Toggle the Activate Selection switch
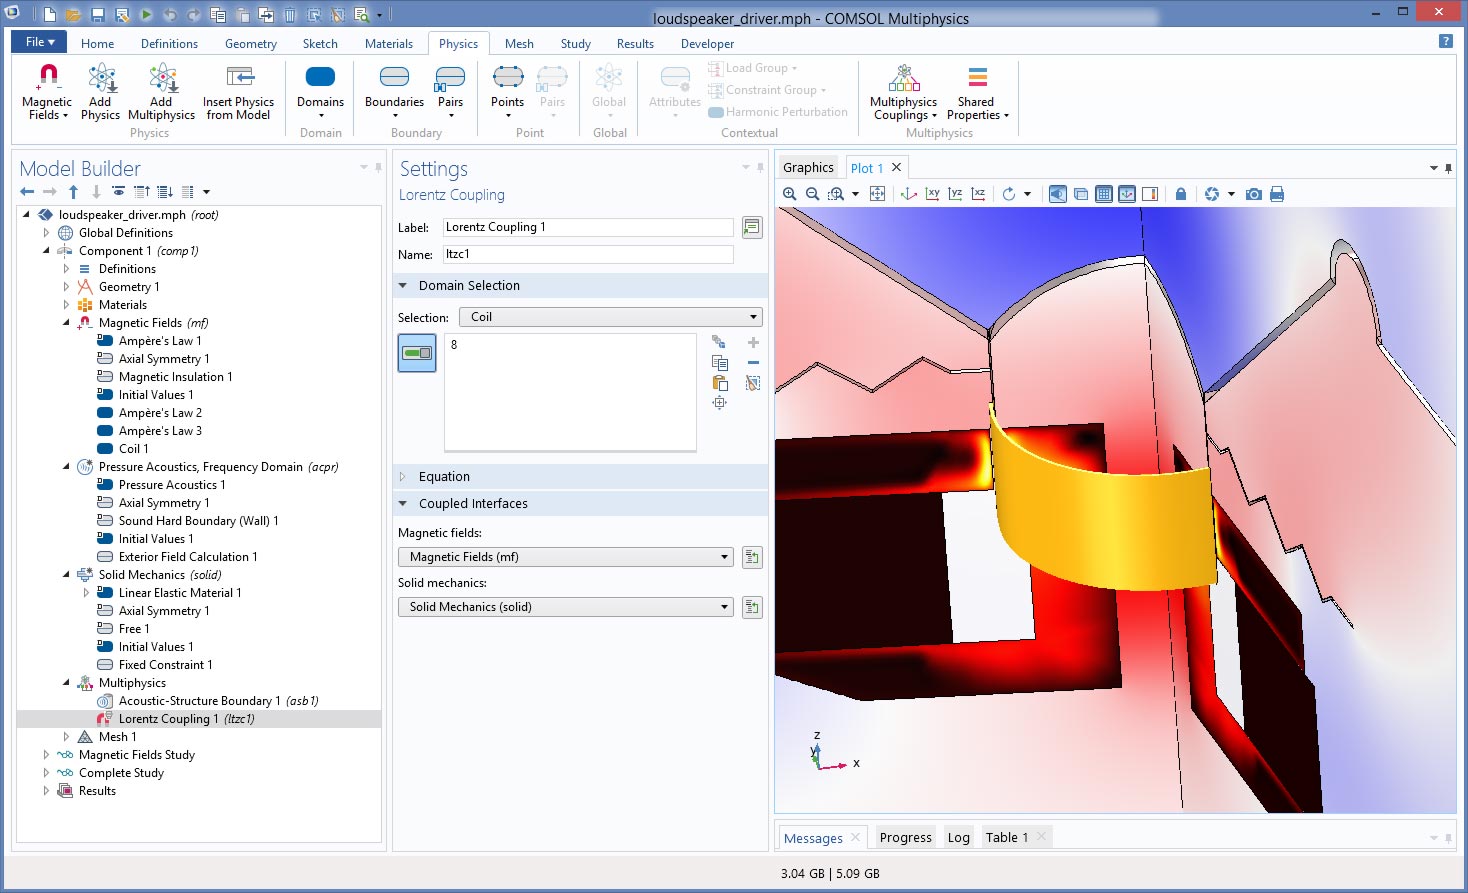Screen dimensions: 1468x893 point(417,353)
